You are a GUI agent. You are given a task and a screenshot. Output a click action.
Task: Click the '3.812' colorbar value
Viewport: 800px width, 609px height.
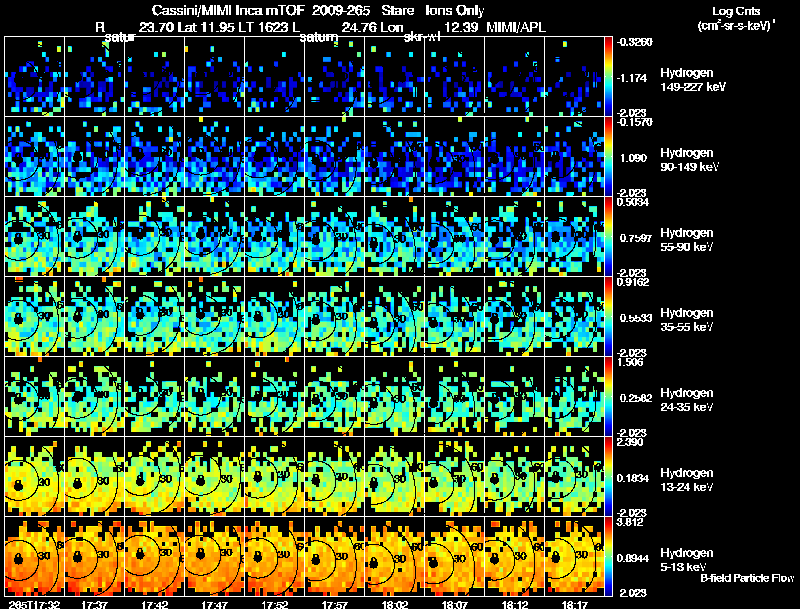point(630,522)
